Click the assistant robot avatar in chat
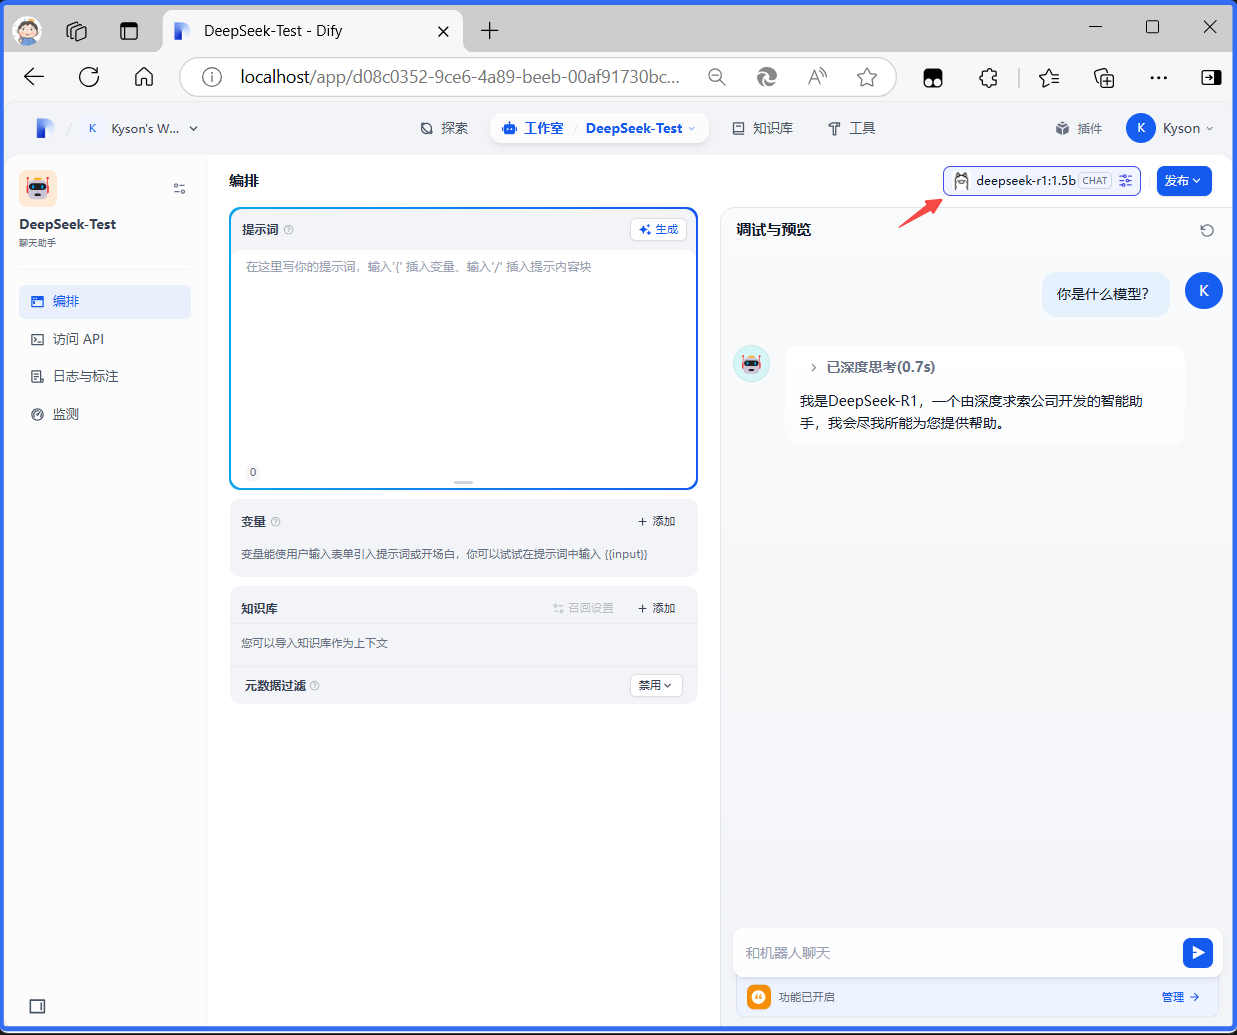 (752, 364)
